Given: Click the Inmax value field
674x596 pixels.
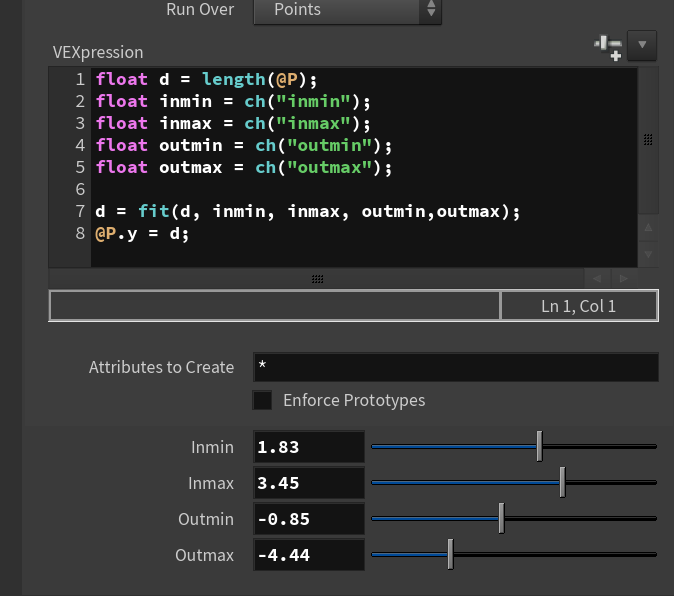Looking at the screenshot, I should click(309, 483).
